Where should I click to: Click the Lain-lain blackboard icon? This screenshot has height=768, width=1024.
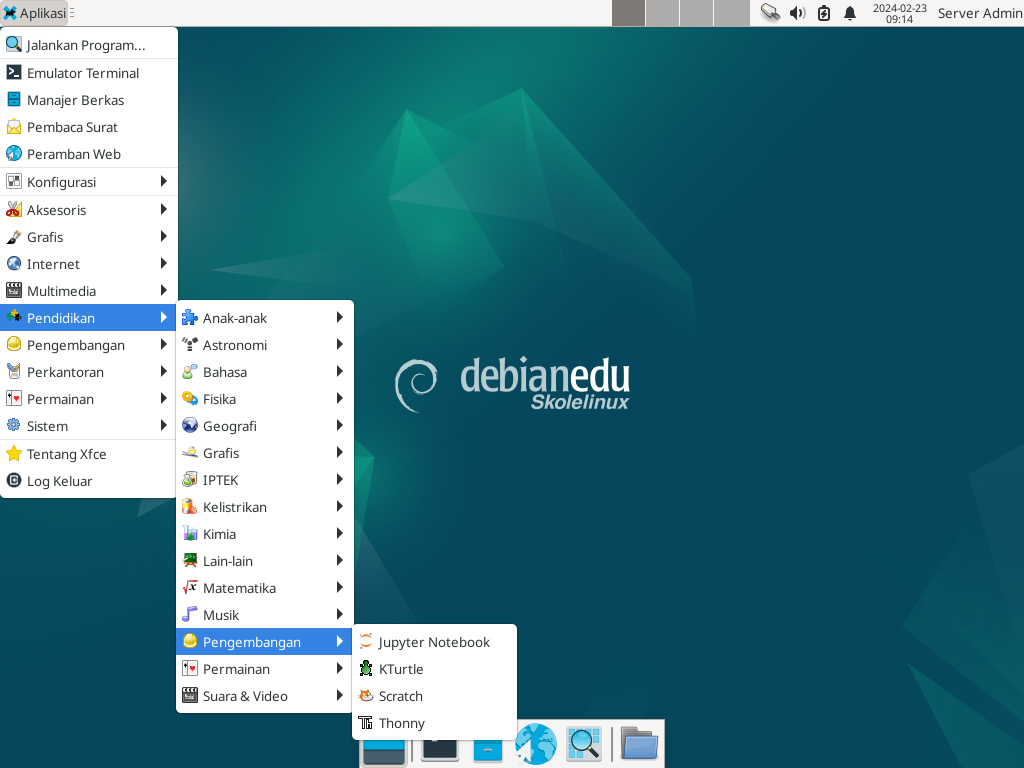pos(190,560)
